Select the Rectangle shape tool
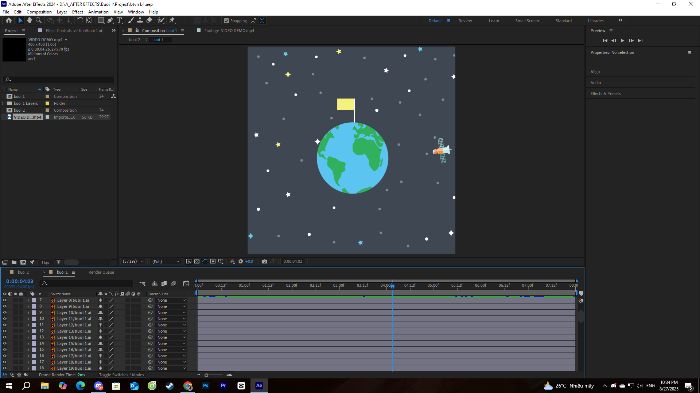 point(101,21)
